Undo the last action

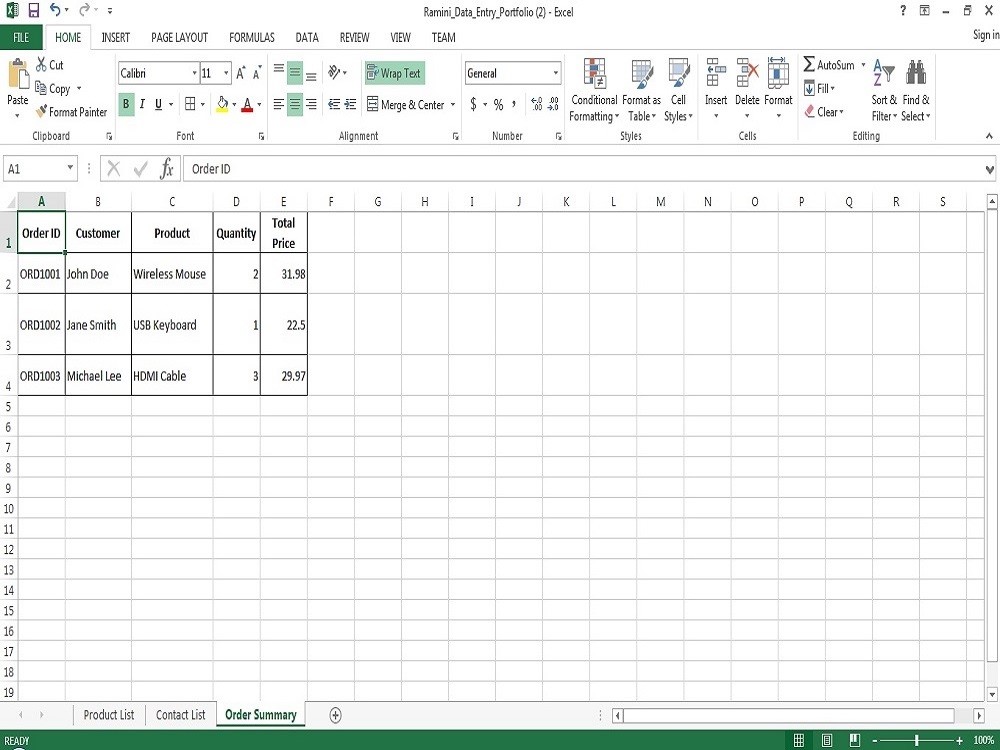(55, 10)
